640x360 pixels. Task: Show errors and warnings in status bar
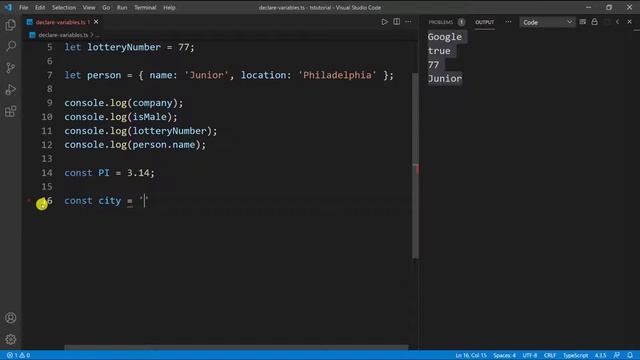(18, 355)
